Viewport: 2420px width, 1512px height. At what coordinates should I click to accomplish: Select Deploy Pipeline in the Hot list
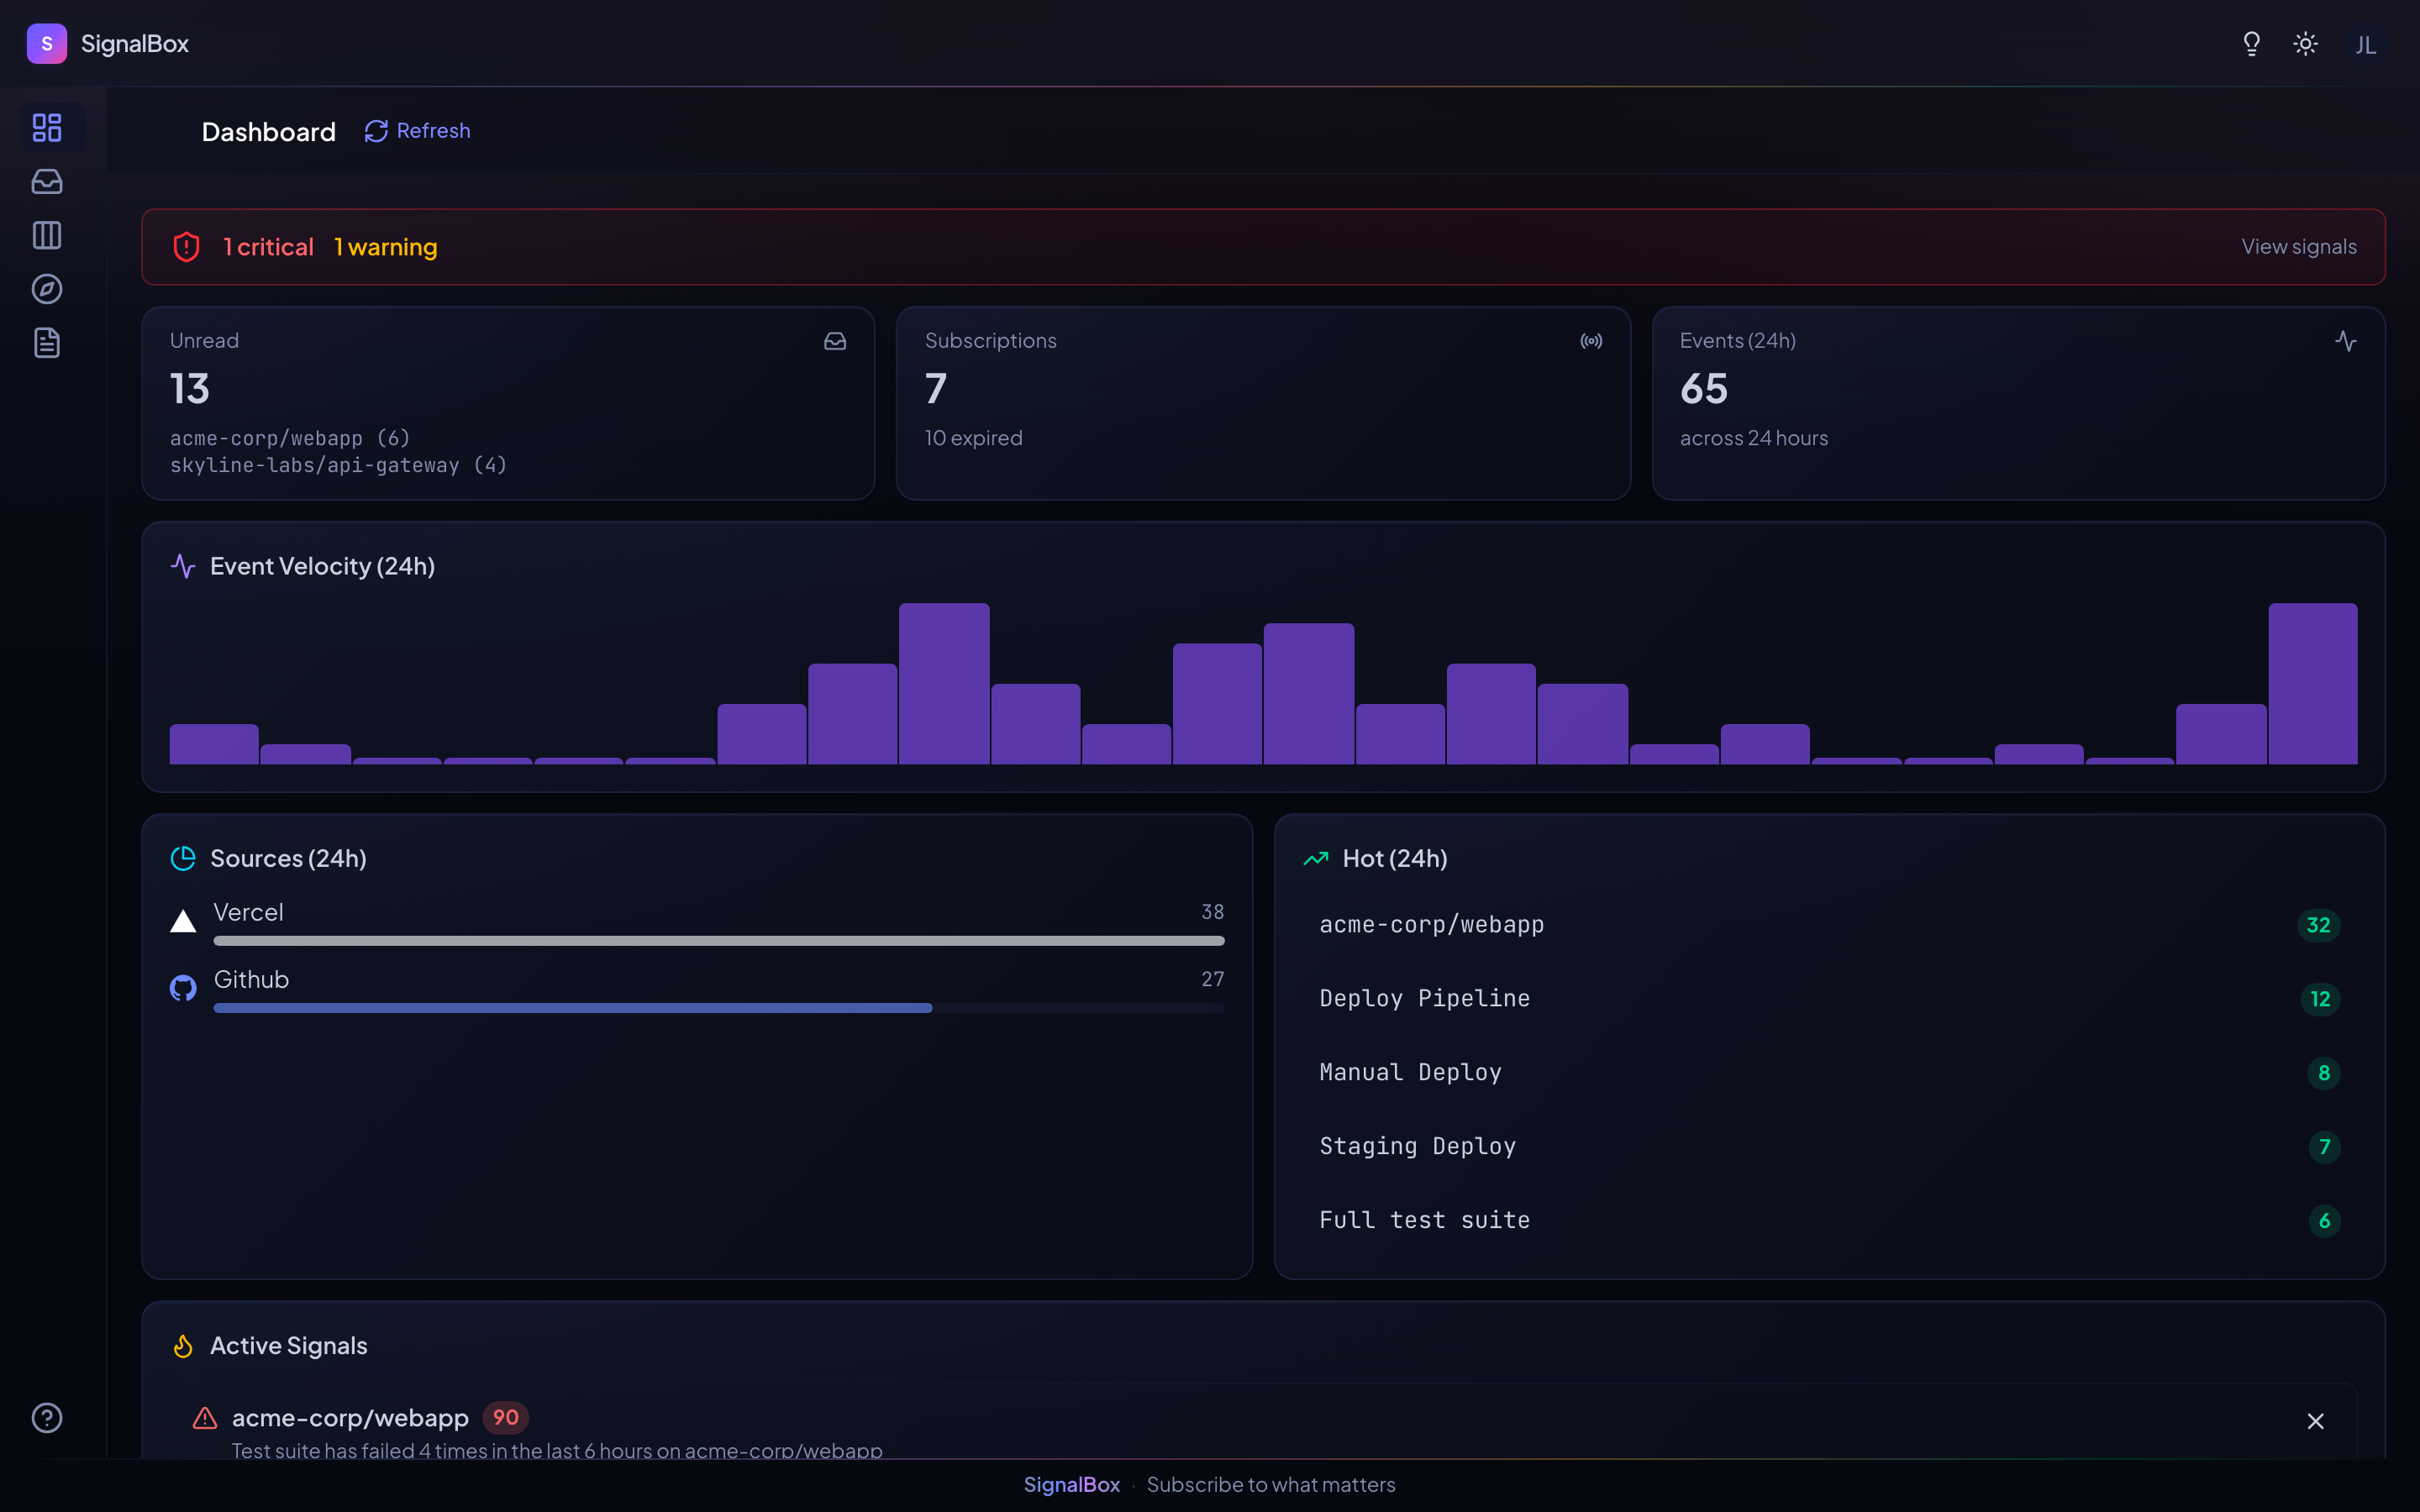(1424, 997)
